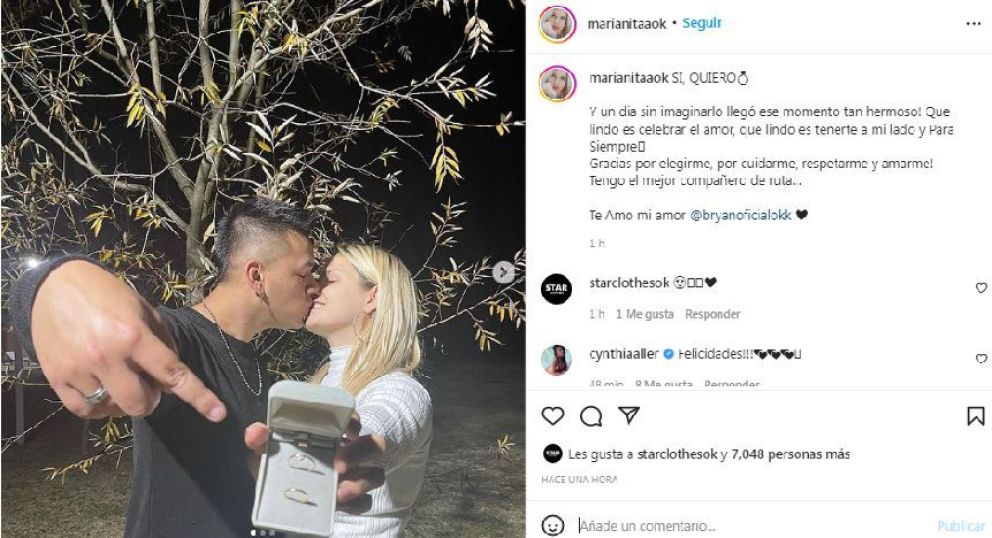Open starclothesok STAR profile avatar
This screenshot has height=538, width=992.
(557, 289)
